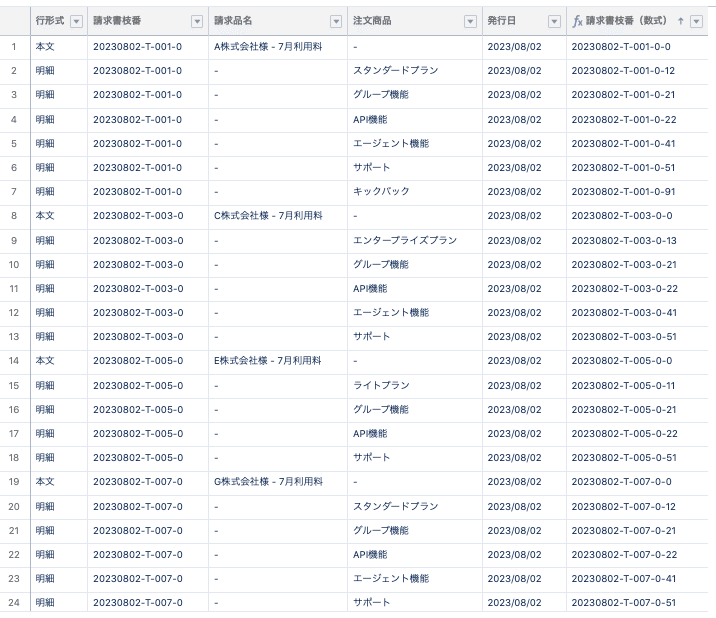The height and width of the screenshot is (618, 716).
Task: Click the fx formula icon in the header
Action: pyautogui.click(x=577, y=21)
